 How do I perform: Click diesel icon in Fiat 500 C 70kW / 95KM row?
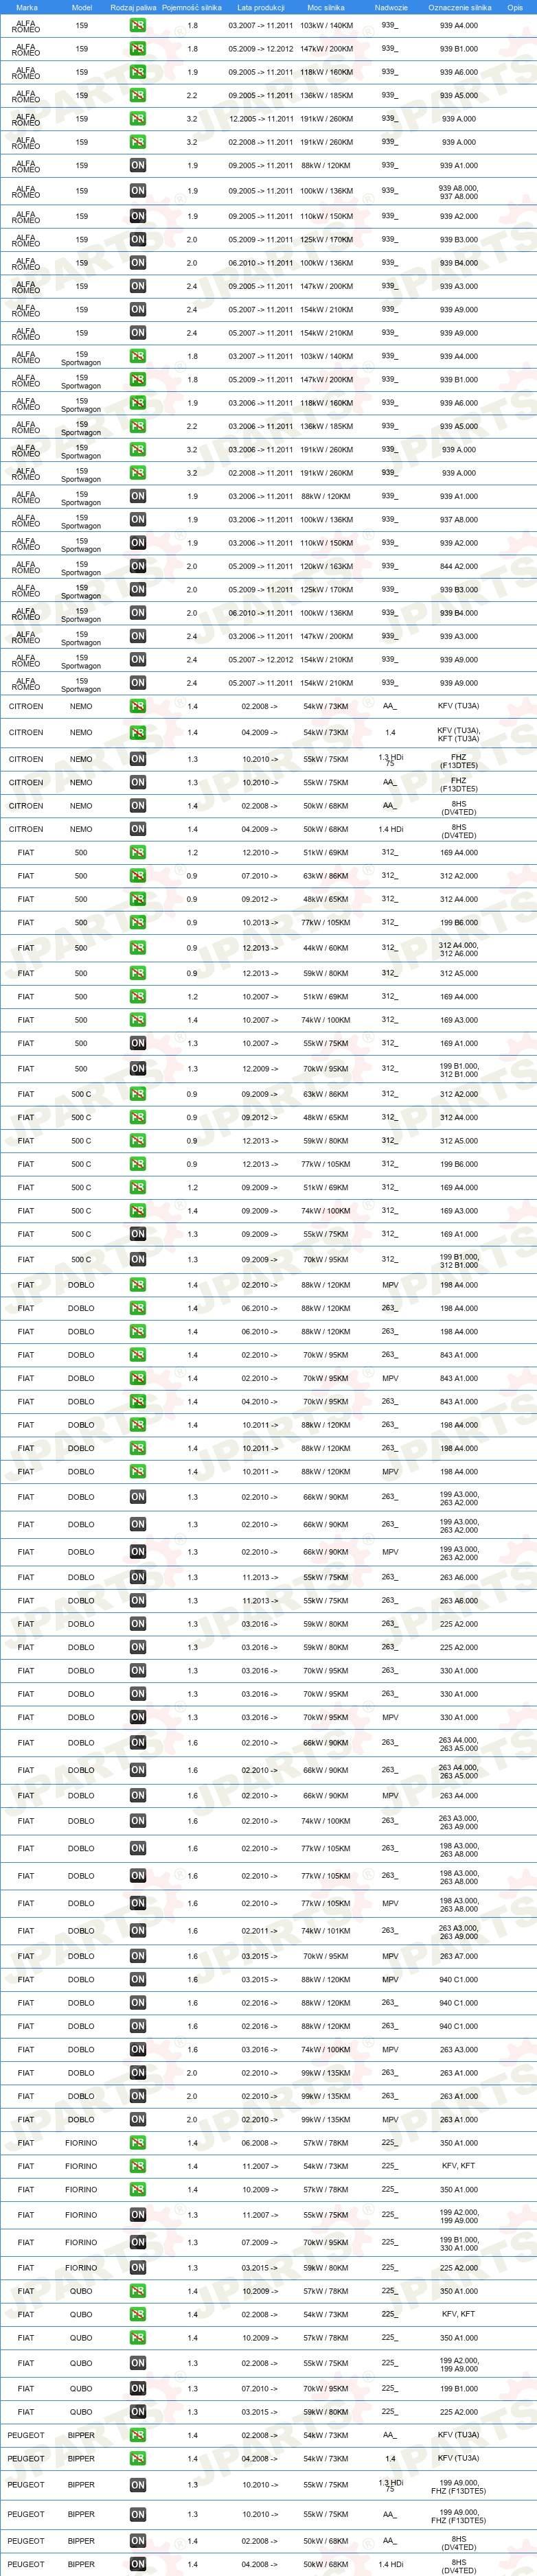tap(138, 1260)
